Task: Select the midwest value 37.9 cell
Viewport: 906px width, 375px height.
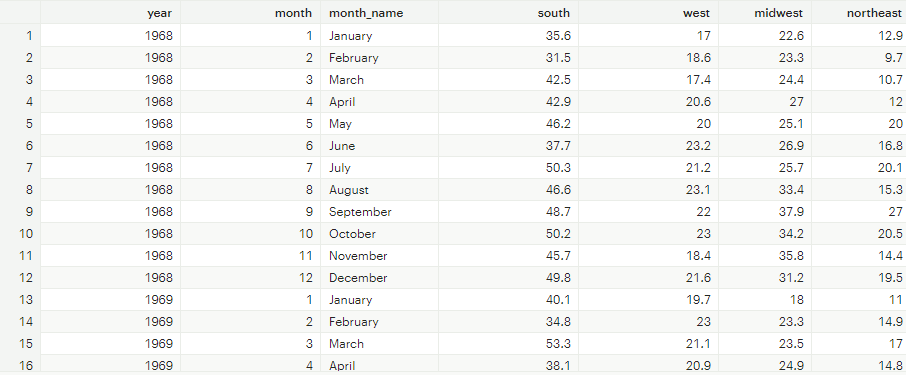Action: tap(765, 212)
